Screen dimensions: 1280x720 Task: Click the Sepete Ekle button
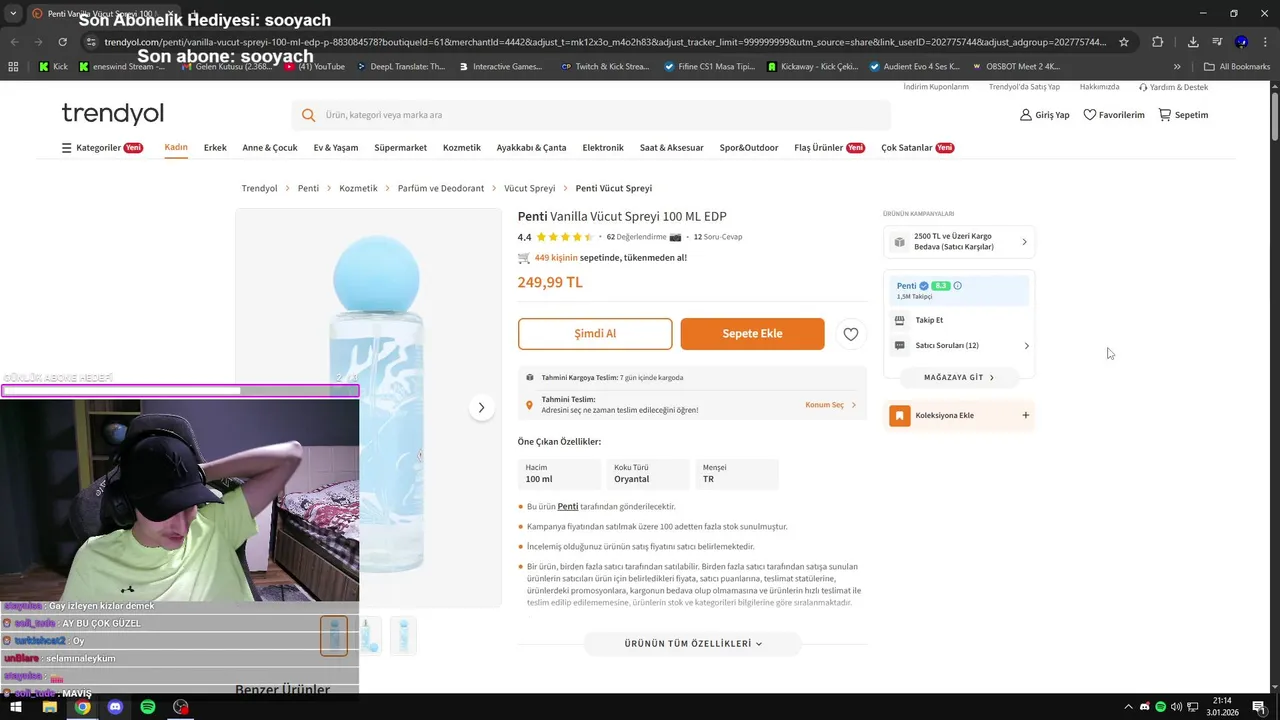pyautogui.click(x=753, y=334)
